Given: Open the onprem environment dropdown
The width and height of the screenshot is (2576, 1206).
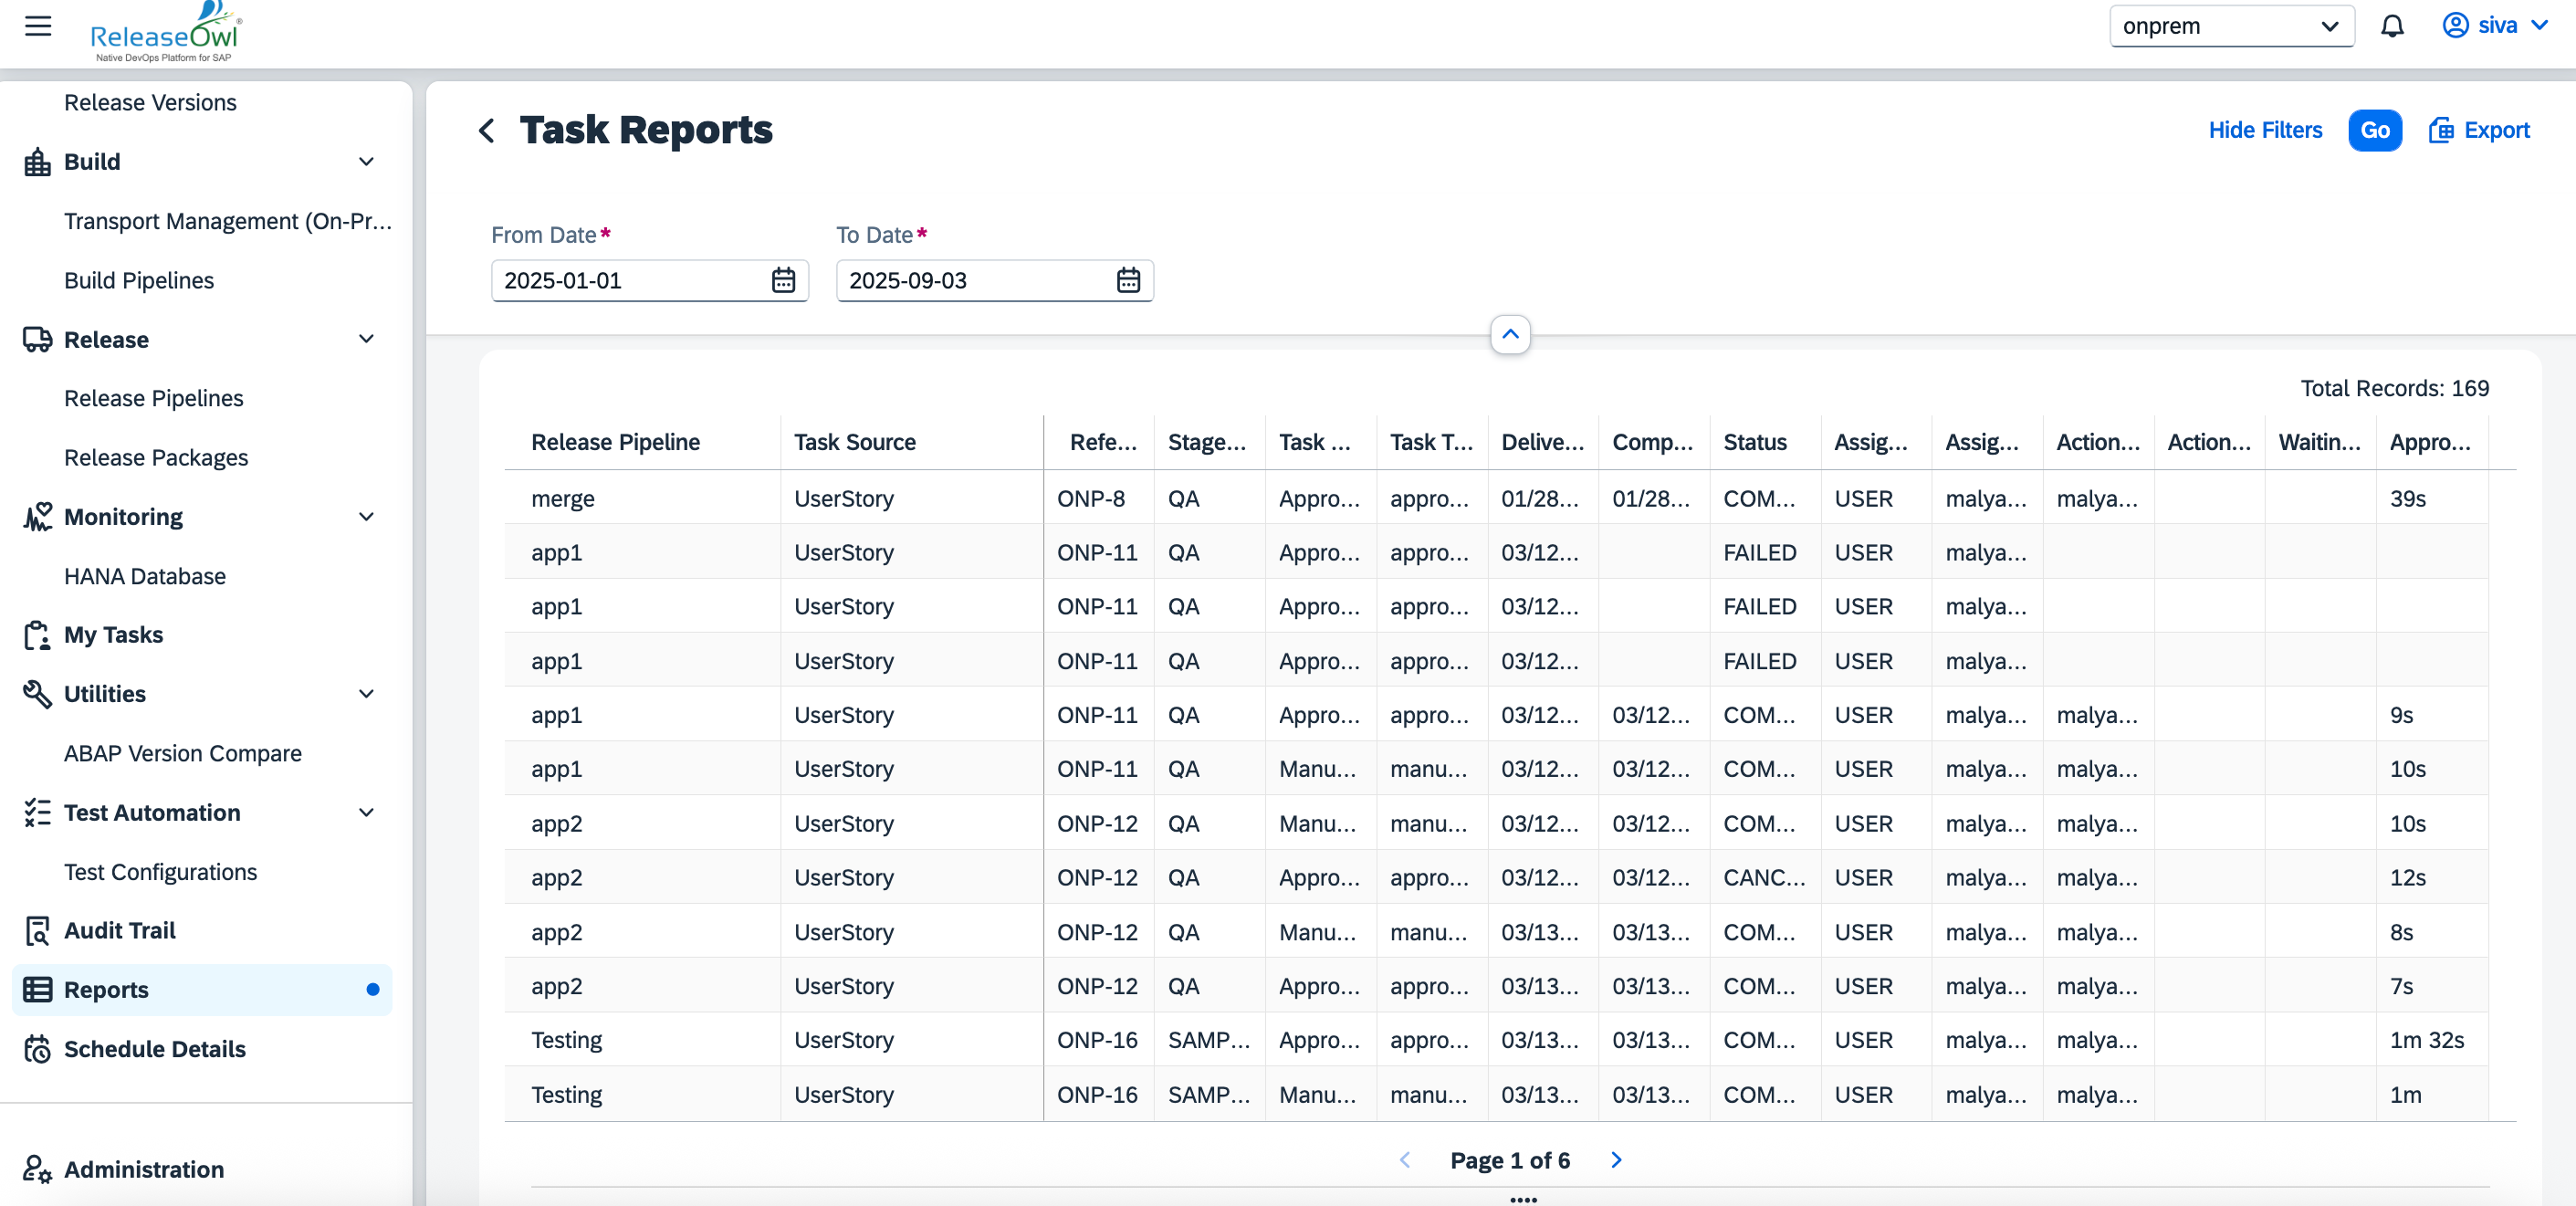Looking at the screenshot, I should coord(2231,26).
